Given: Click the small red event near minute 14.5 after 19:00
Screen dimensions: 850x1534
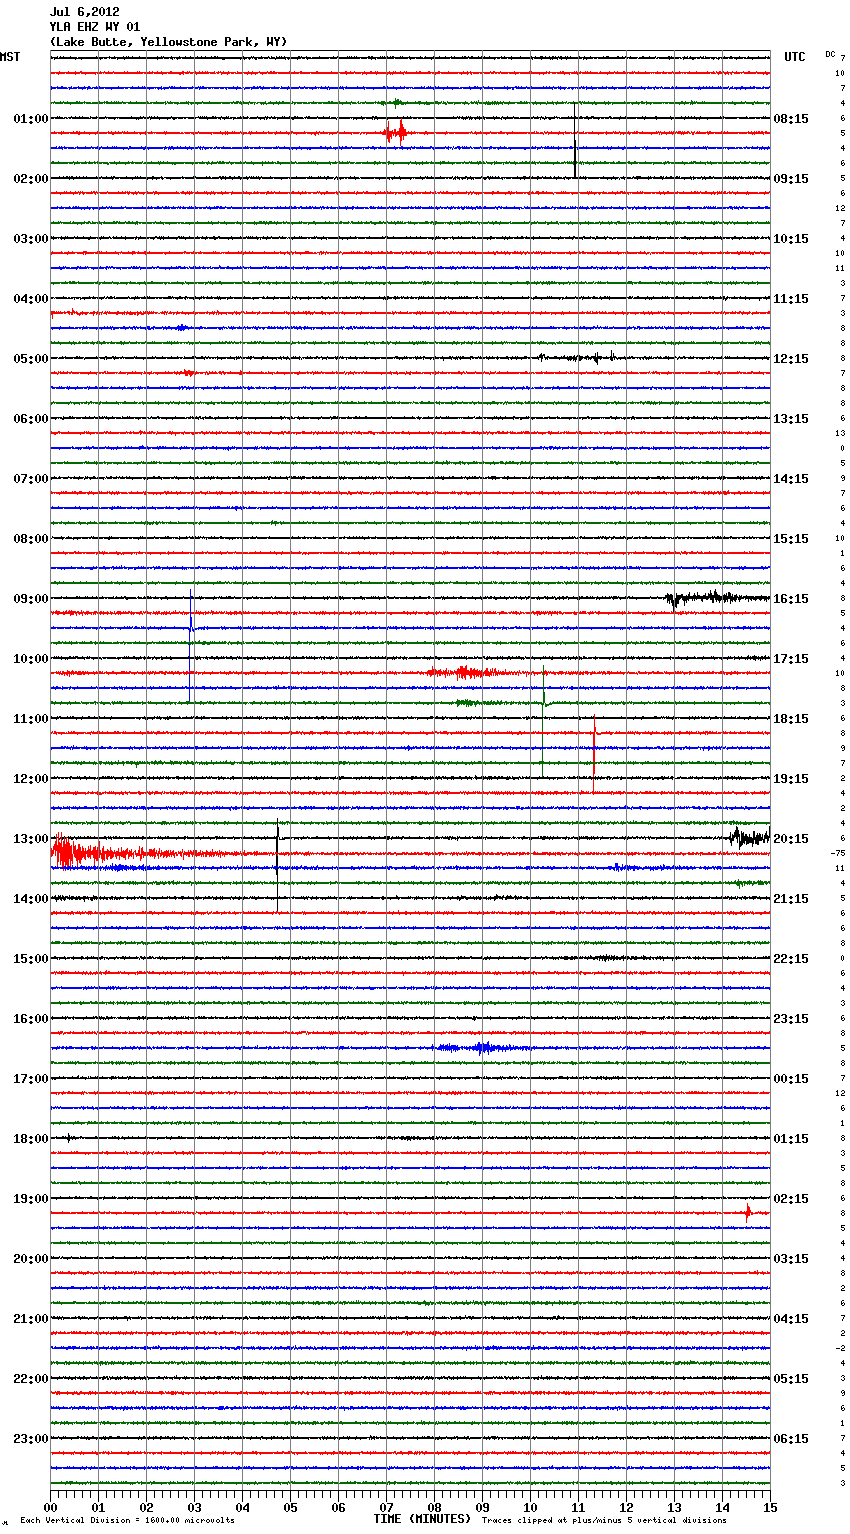Looking at the screenshot, I should click(747, 1213).
